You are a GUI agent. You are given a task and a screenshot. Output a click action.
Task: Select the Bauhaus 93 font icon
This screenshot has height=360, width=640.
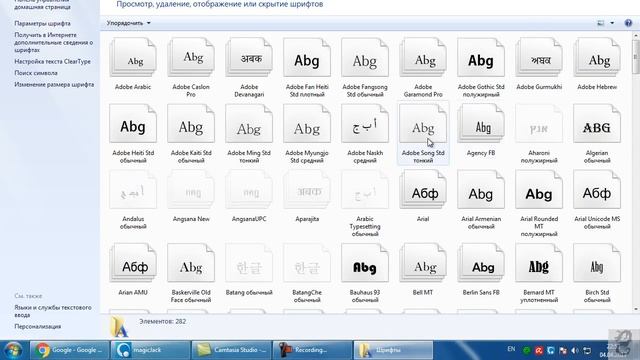tap(364, 263)
